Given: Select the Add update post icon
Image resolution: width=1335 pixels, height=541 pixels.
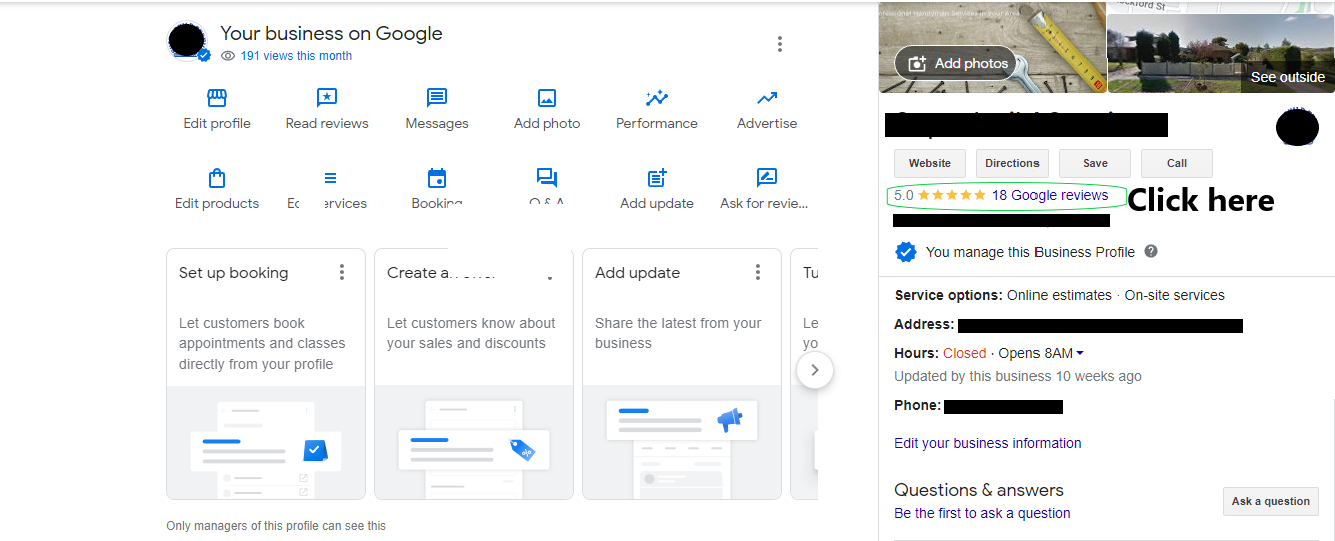Looking at the screenshot, I should pyautogui.click(x=657, y=178).
